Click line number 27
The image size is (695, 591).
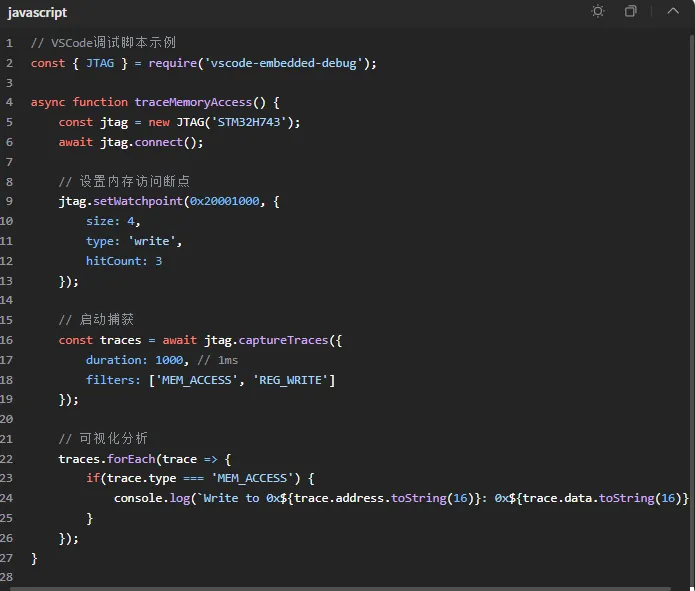pos(7,558)
